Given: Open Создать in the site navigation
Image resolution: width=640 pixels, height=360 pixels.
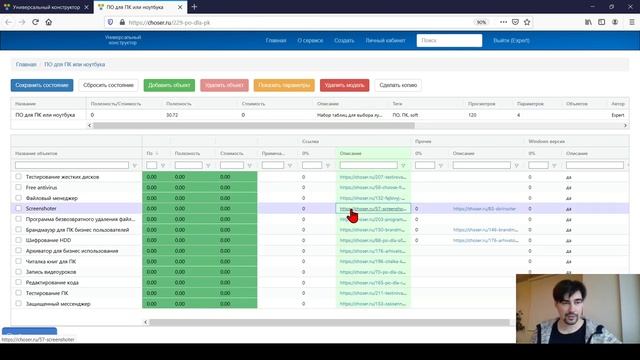Looking at the screenshot, I should tap(344, 40).
